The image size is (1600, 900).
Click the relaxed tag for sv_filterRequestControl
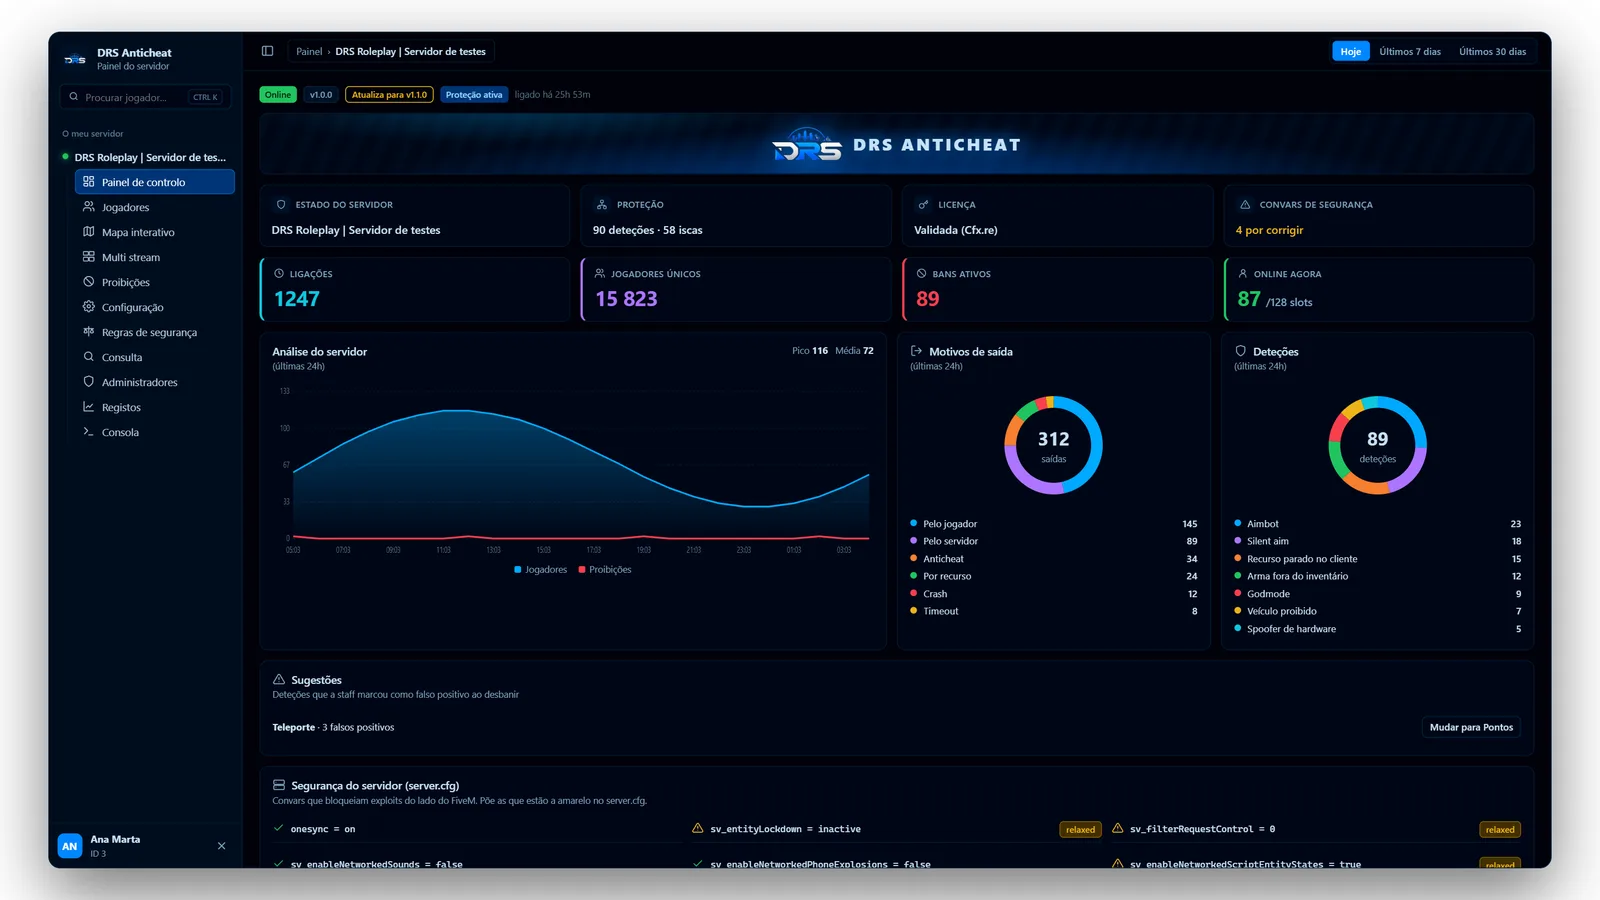pos(1500,830)
